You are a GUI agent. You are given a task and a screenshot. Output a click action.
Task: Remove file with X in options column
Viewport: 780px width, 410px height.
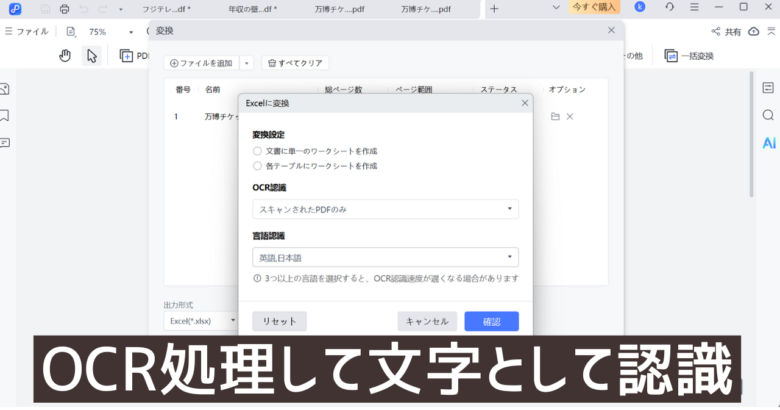click(x=570, y=117)
